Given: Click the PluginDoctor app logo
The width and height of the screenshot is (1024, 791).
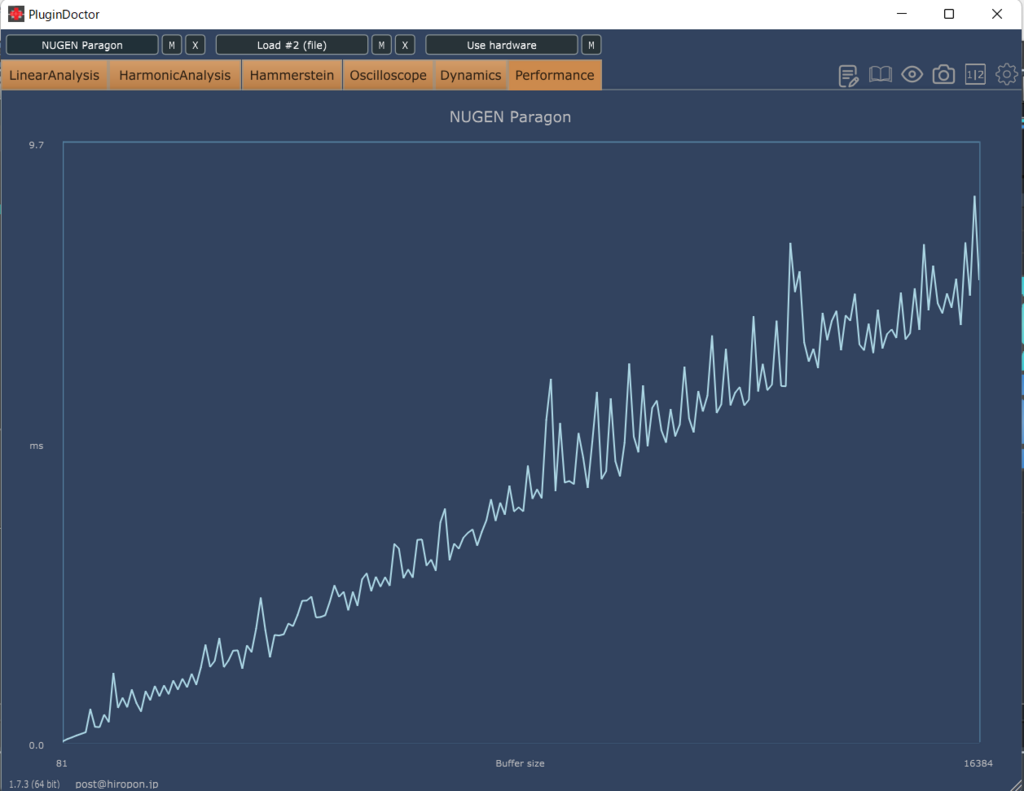Looking at the screenshot, I should pos(16,14).
